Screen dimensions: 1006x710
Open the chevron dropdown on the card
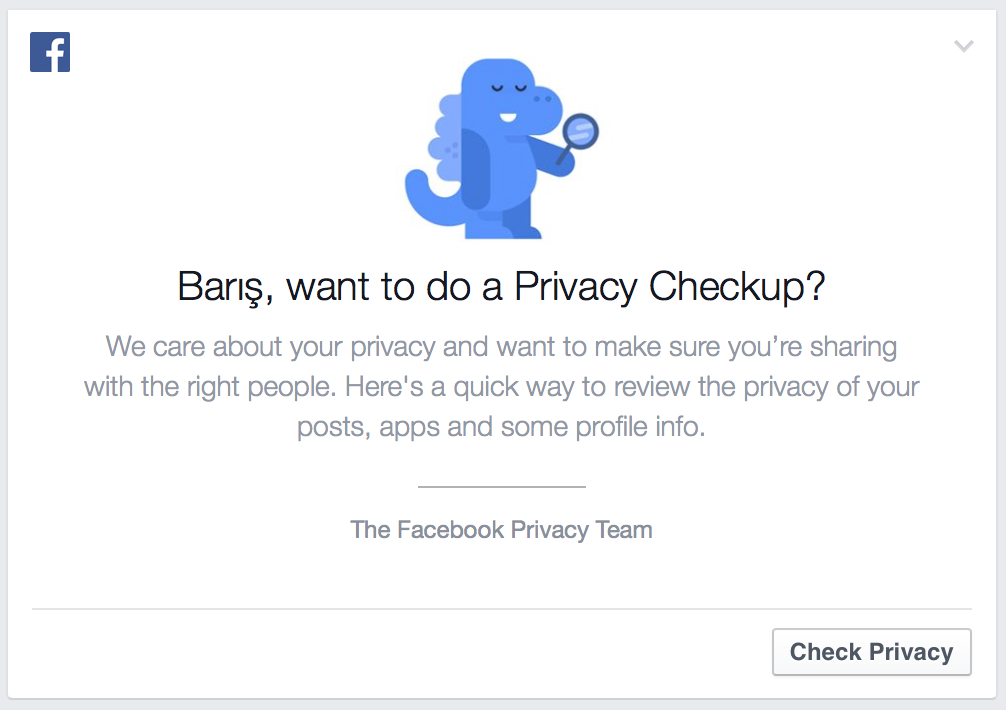[x=964, y=46]
